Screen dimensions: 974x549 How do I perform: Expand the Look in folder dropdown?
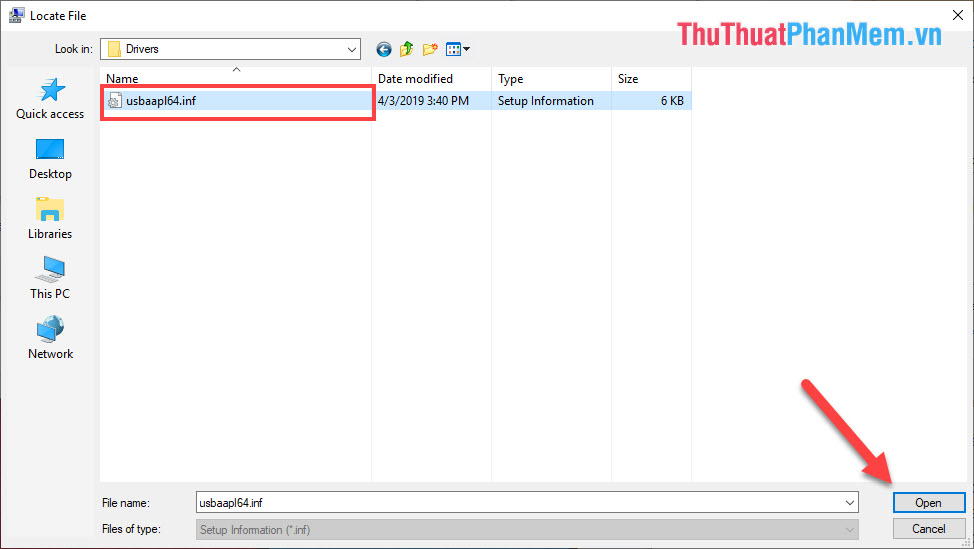[352, 49]
